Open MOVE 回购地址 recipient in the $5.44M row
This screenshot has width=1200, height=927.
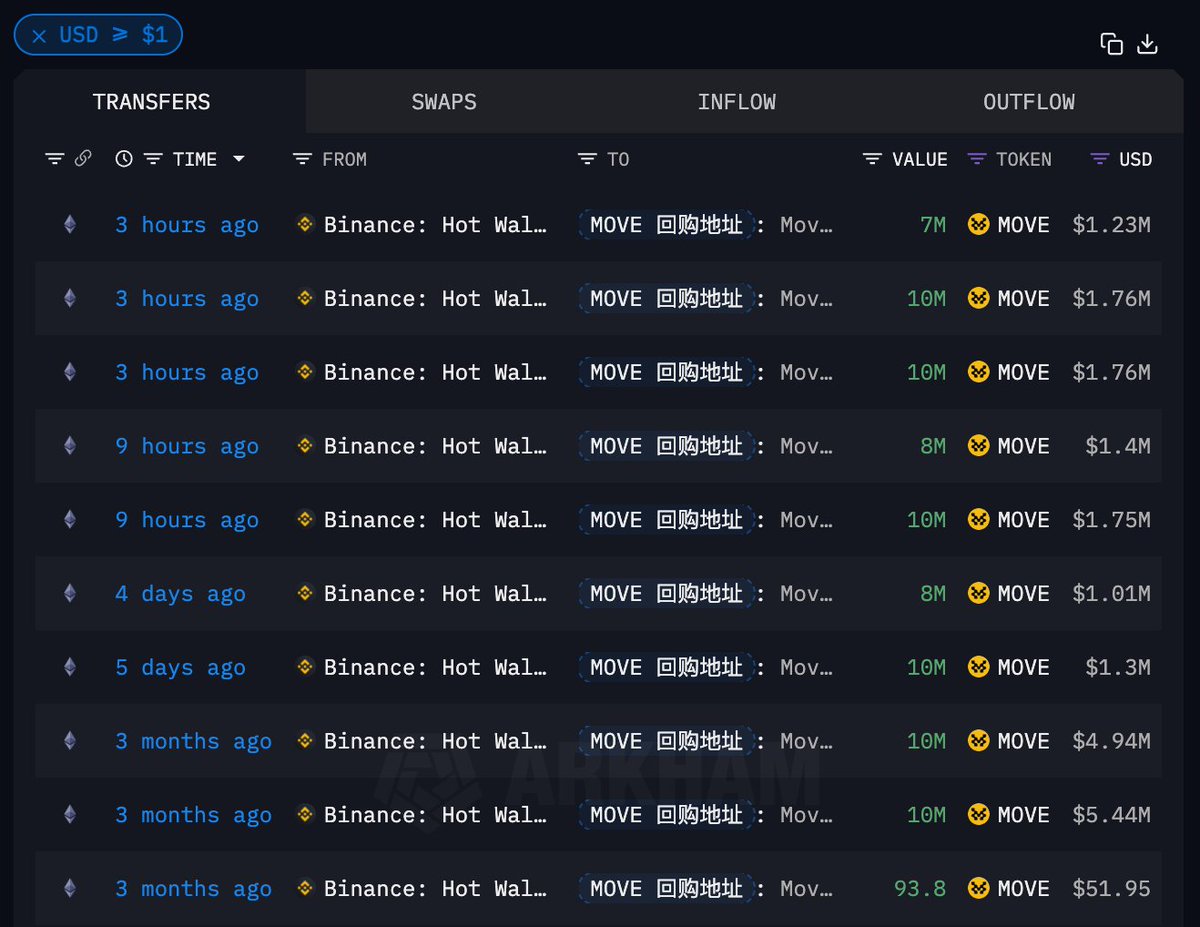[666, 815]
